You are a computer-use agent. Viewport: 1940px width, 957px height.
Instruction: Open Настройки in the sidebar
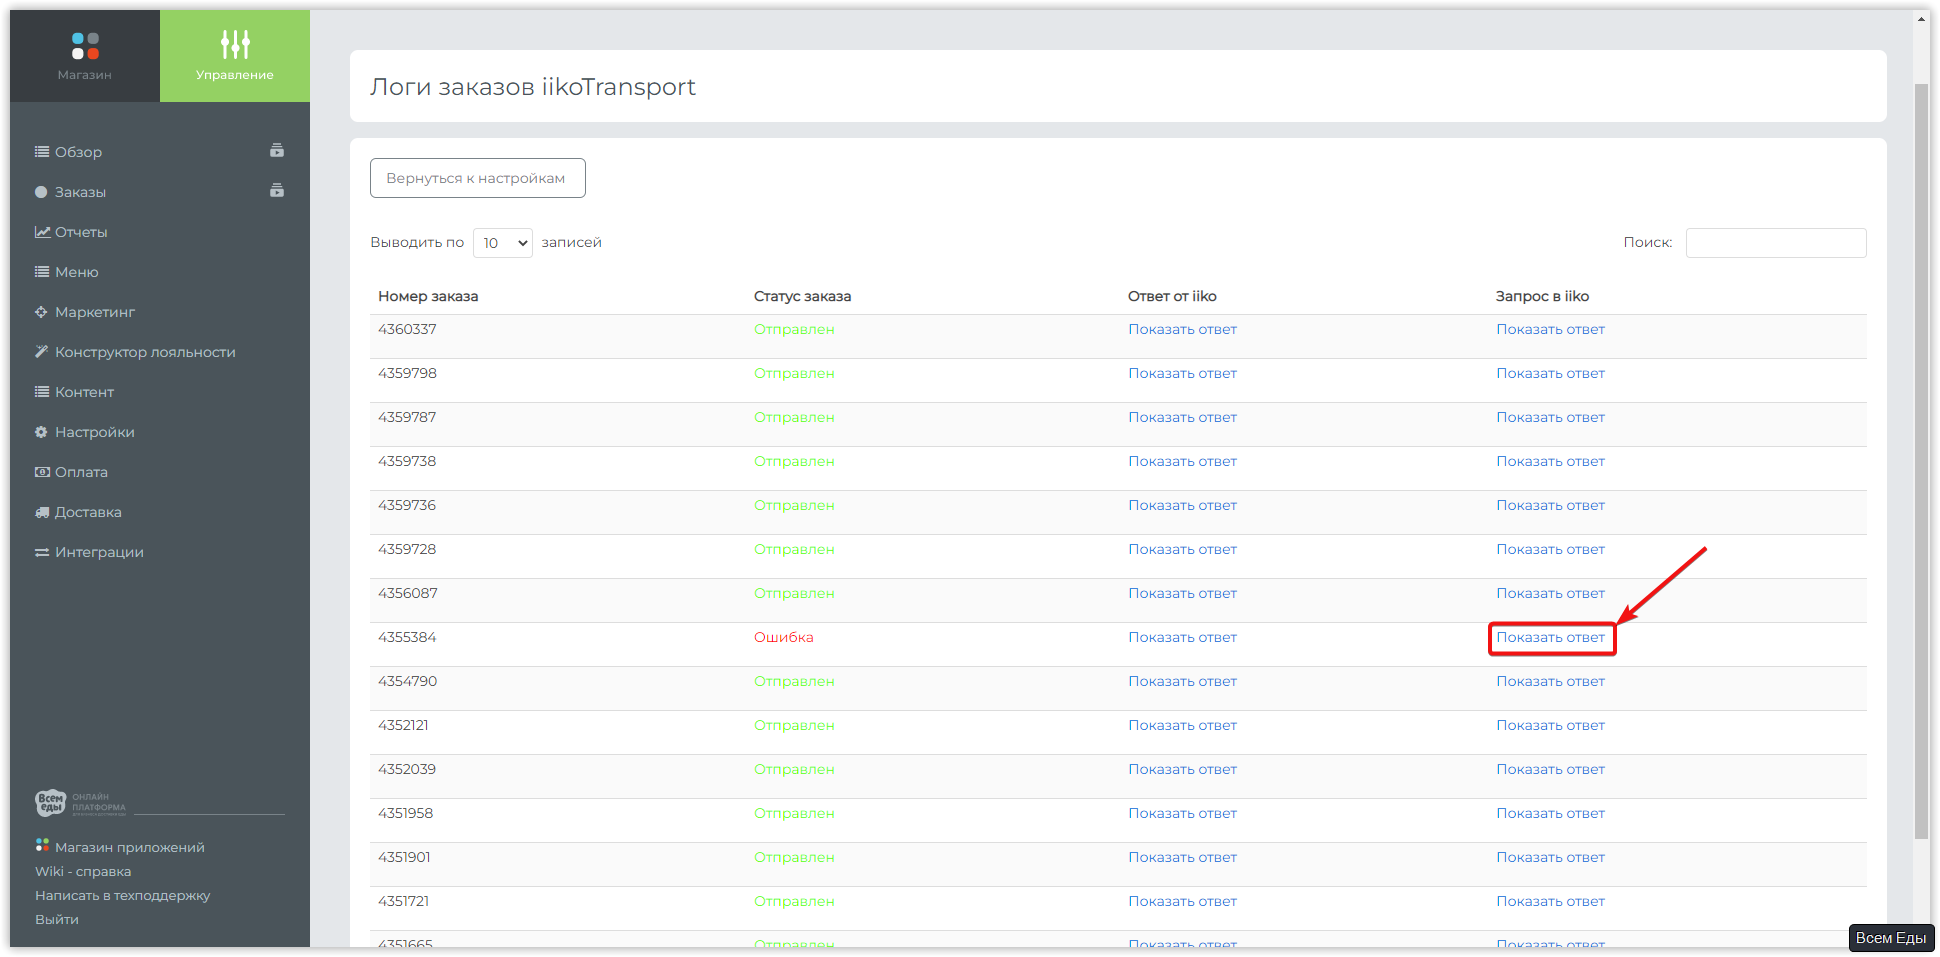point(95,432)
